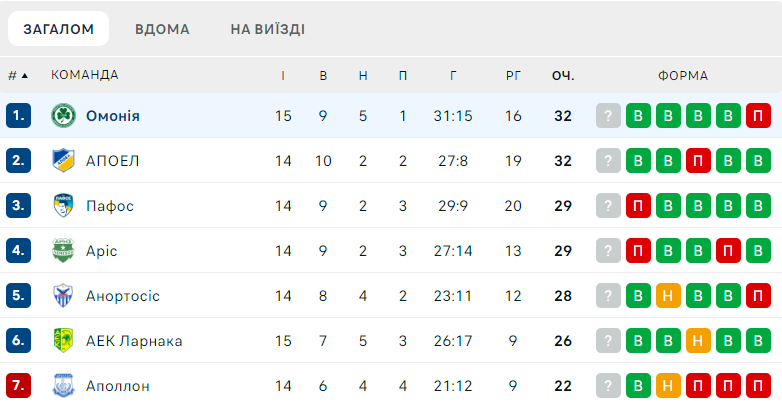782x406 pixels.
Task: Click the red П badge in АПОЕЛ's form
Action: point(699,161)
